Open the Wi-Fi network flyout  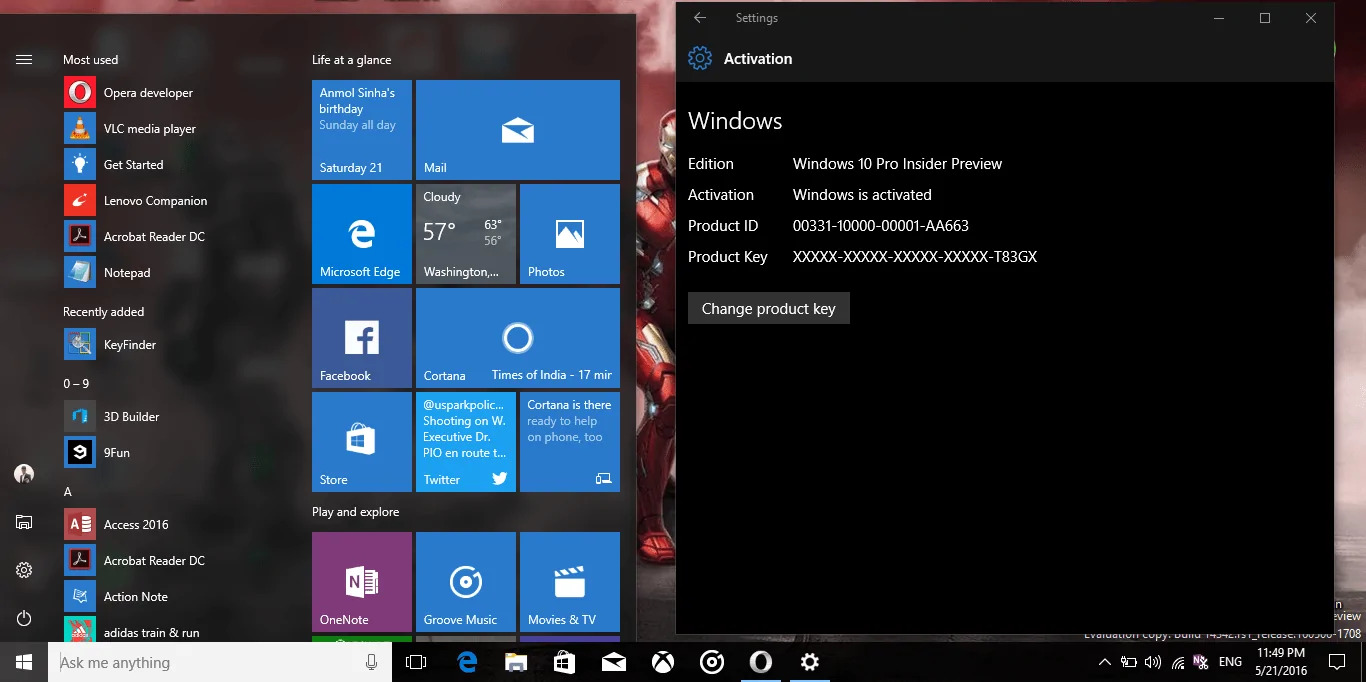pos(1178,662)
